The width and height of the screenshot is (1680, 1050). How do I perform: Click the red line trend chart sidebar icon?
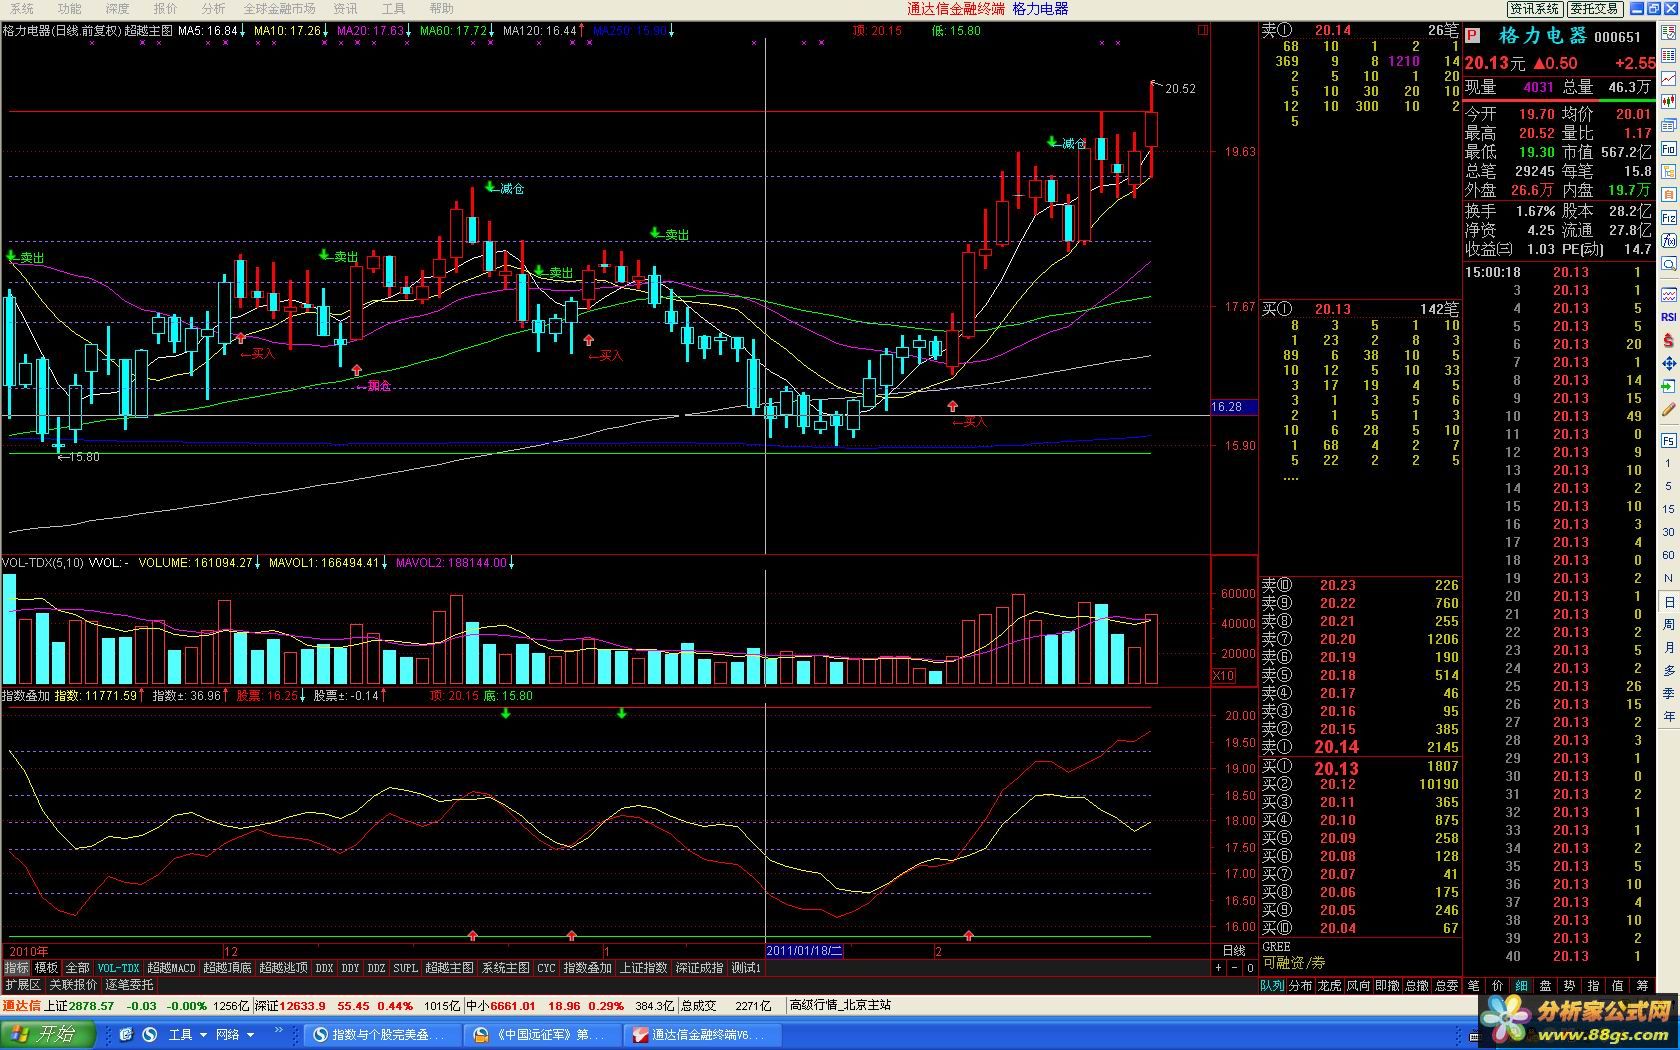coord(1668,79)
